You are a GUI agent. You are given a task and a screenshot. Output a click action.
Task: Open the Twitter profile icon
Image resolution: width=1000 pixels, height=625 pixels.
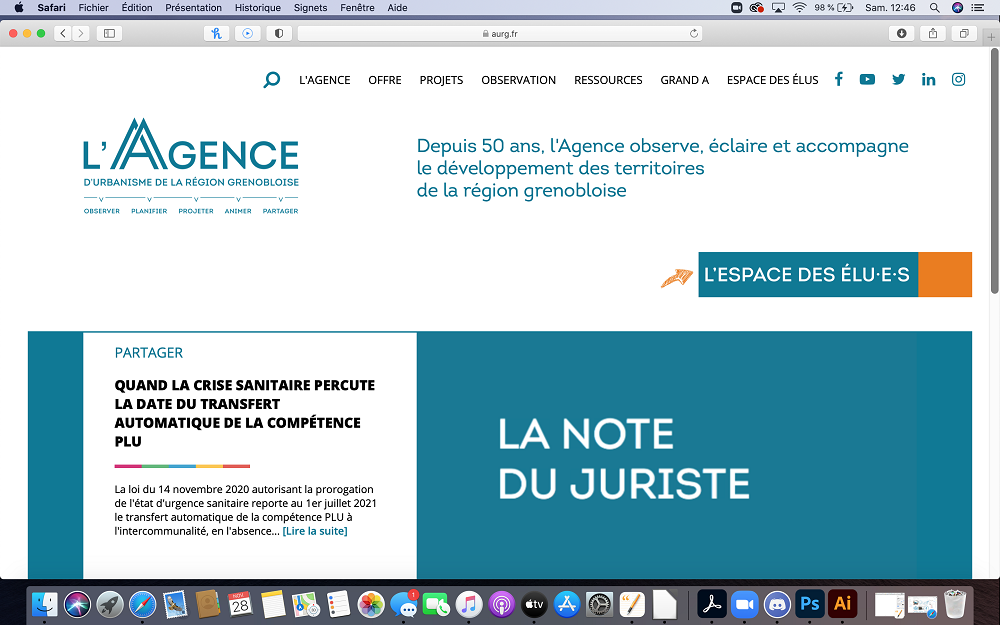click(x=899, y=79)
